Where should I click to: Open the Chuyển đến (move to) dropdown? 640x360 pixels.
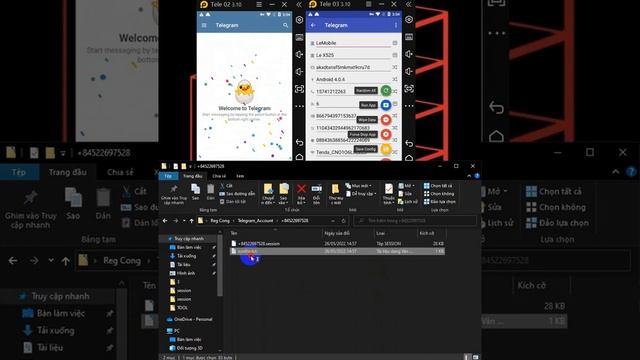(x=268, y=193)
